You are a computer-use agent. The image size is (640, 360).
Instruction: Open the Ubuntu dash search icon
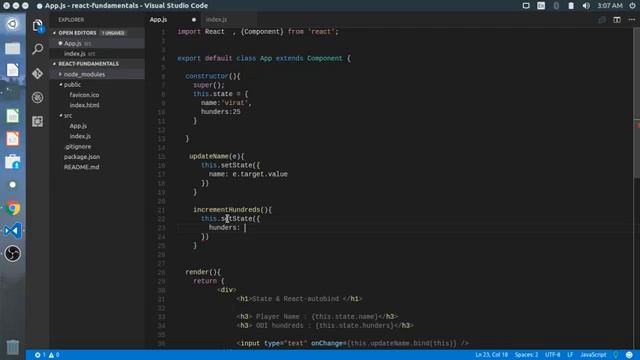(x=13, y=24)
